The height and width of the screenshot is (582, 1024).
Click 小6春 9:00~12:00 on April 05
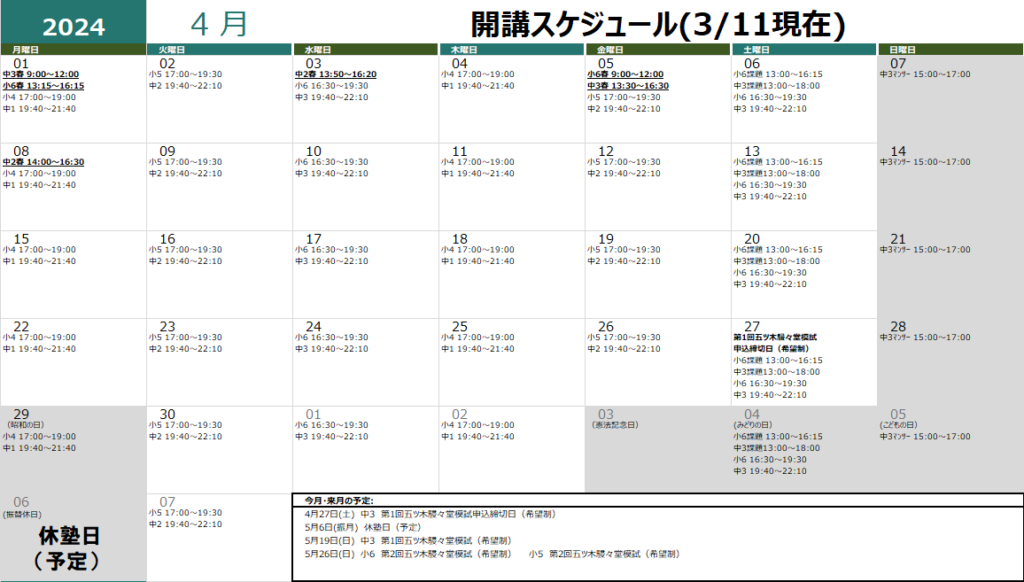625,74
